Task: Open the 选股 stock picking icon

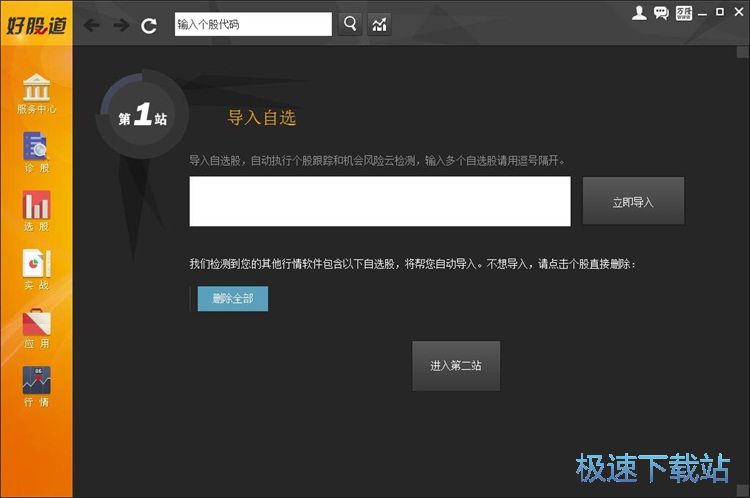Action: (x=36, y=211)
